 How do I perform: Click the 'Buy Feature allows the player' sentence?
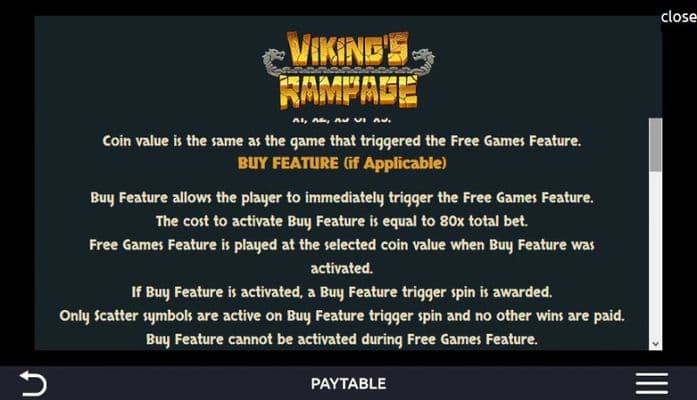(341, 197)
